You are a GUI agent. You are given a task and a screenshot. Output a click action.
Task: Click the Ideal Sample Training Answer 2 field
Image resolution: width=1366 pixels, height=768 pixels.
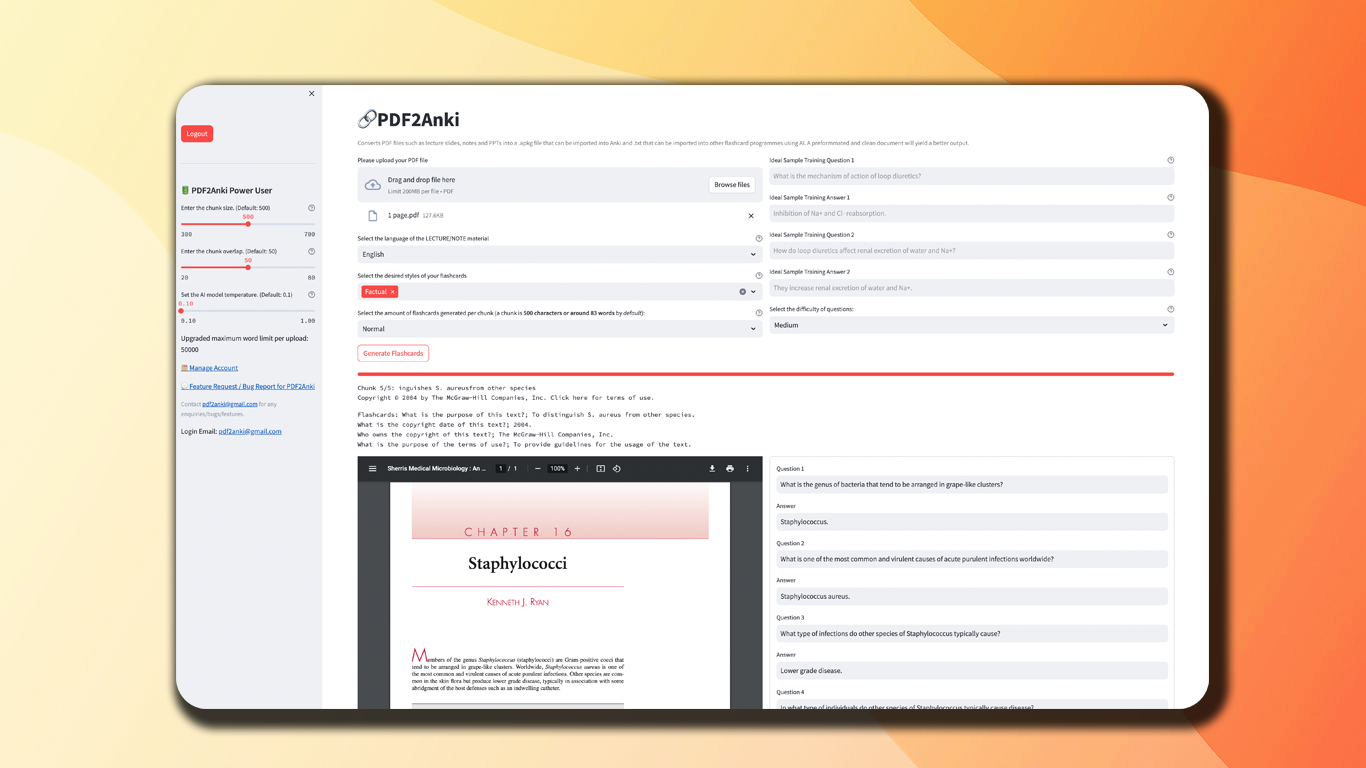(x=971, y=288)
